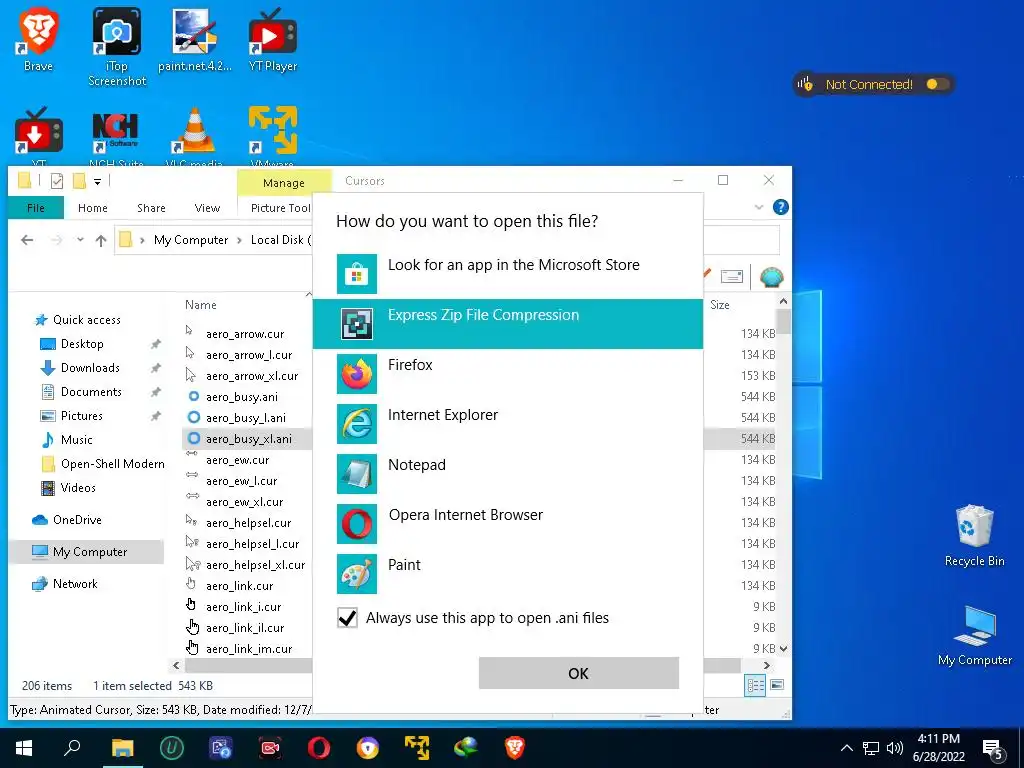Toggle the Not Connected switch
Image resolution: width=1024 pixels, height=768 pixels.
[x=936, y=84]
